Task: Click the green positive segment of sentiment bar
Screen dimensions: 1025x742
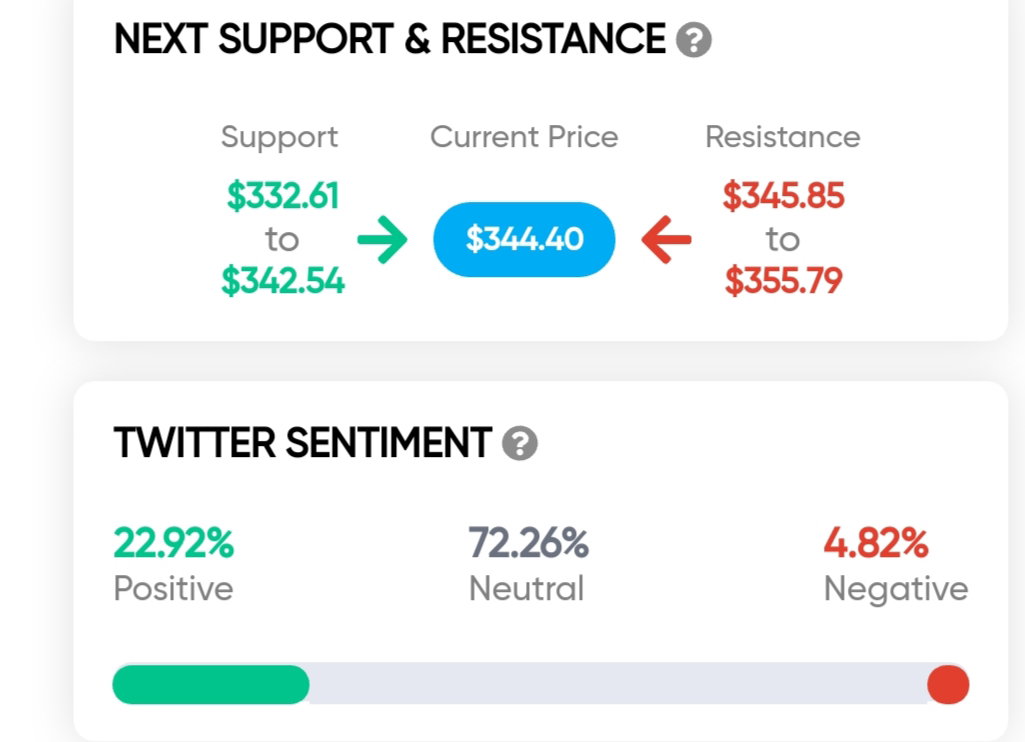Action: coord(210,684)
